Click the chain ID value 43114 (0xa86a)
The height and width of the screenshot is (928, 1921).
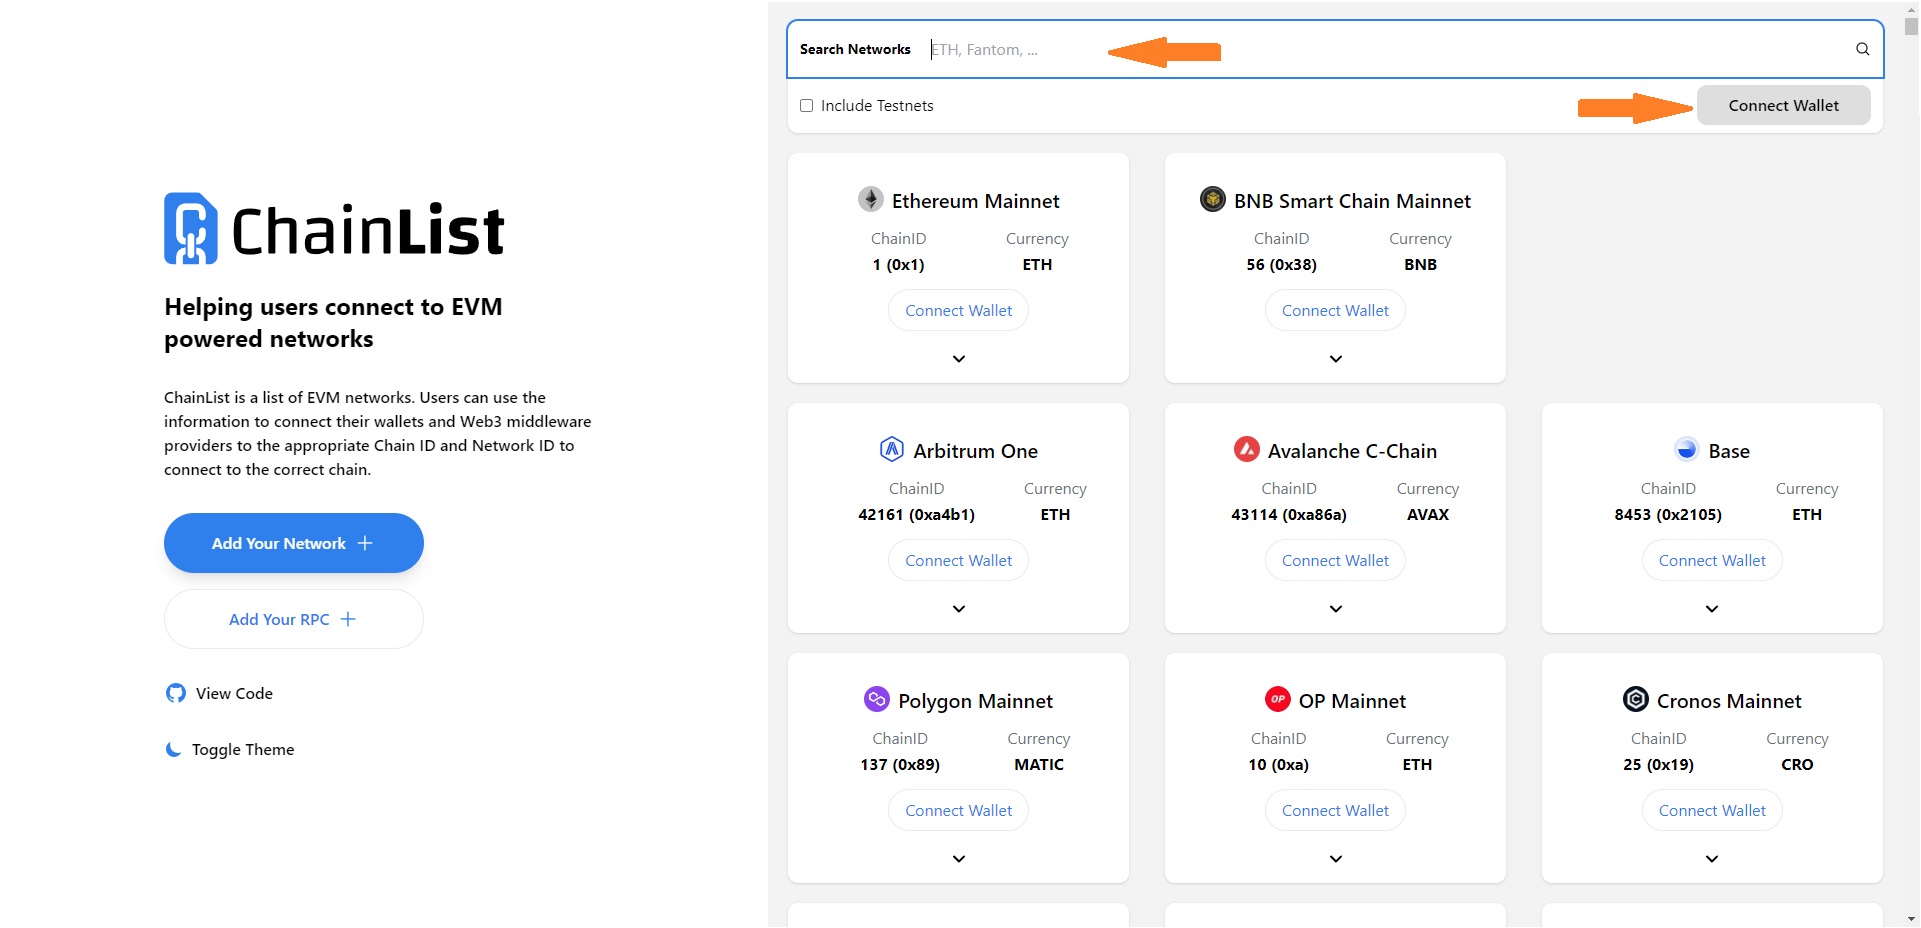tap(1288, 515)
